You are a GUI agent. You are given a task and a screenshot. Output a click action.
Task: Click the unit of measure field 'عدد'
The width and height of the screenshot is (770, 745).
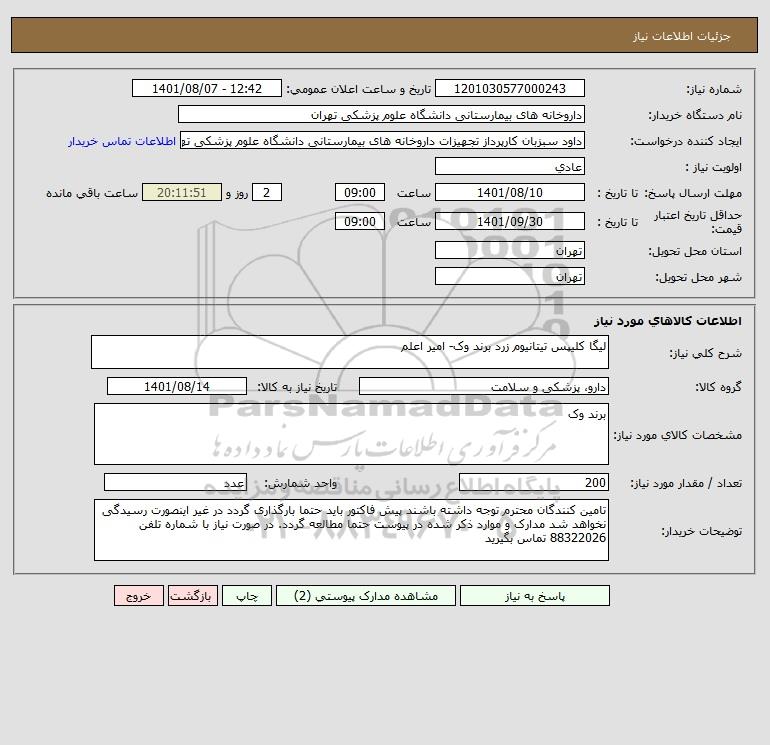[x=175, y=482]
